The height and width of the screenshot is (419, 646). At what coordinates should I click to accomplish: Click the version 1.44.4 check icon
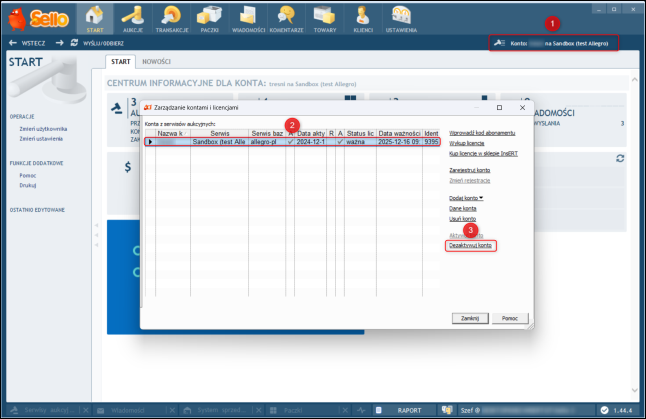pos(604,410)
